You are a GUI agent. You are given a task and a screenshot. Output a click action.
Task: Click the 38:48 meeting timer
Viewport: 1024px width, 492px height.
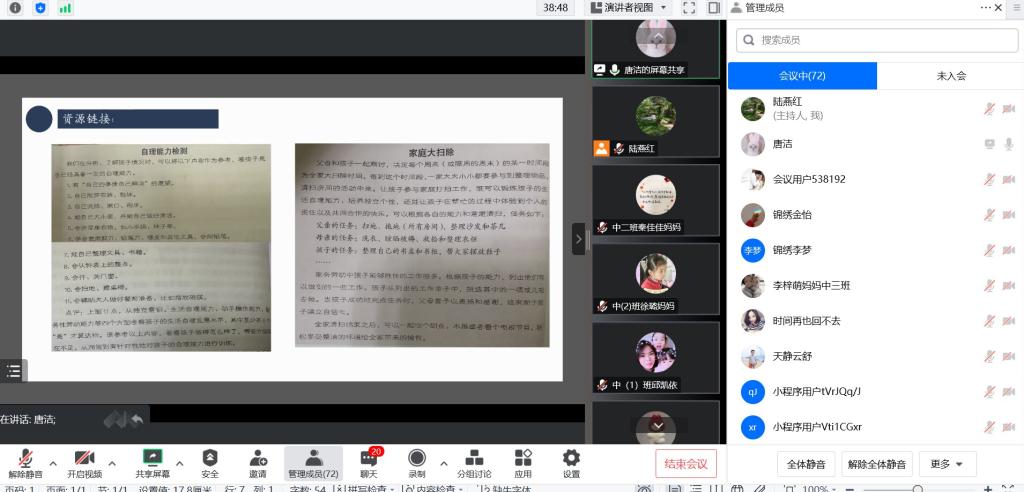pos(555,8)
